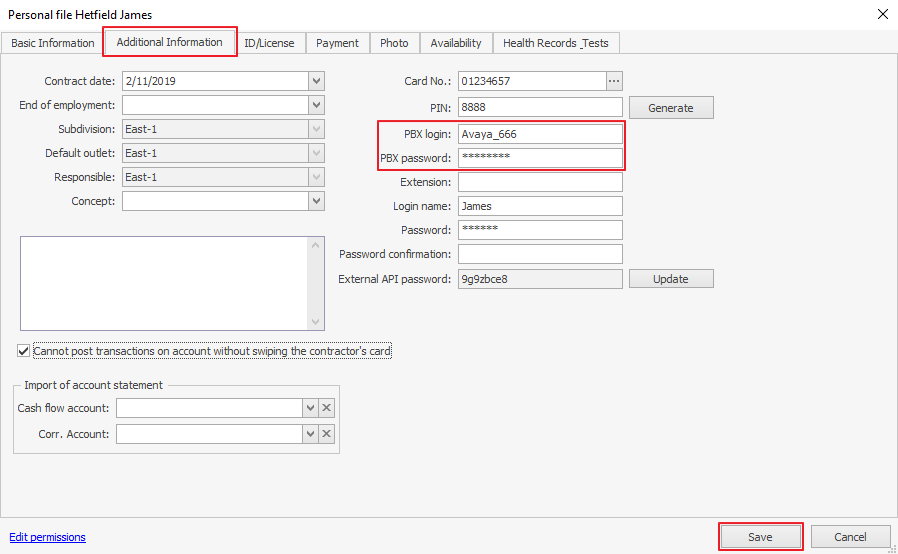898x554 pixels.
Task: Save the personal file changes
Action: tap(760, 537)
